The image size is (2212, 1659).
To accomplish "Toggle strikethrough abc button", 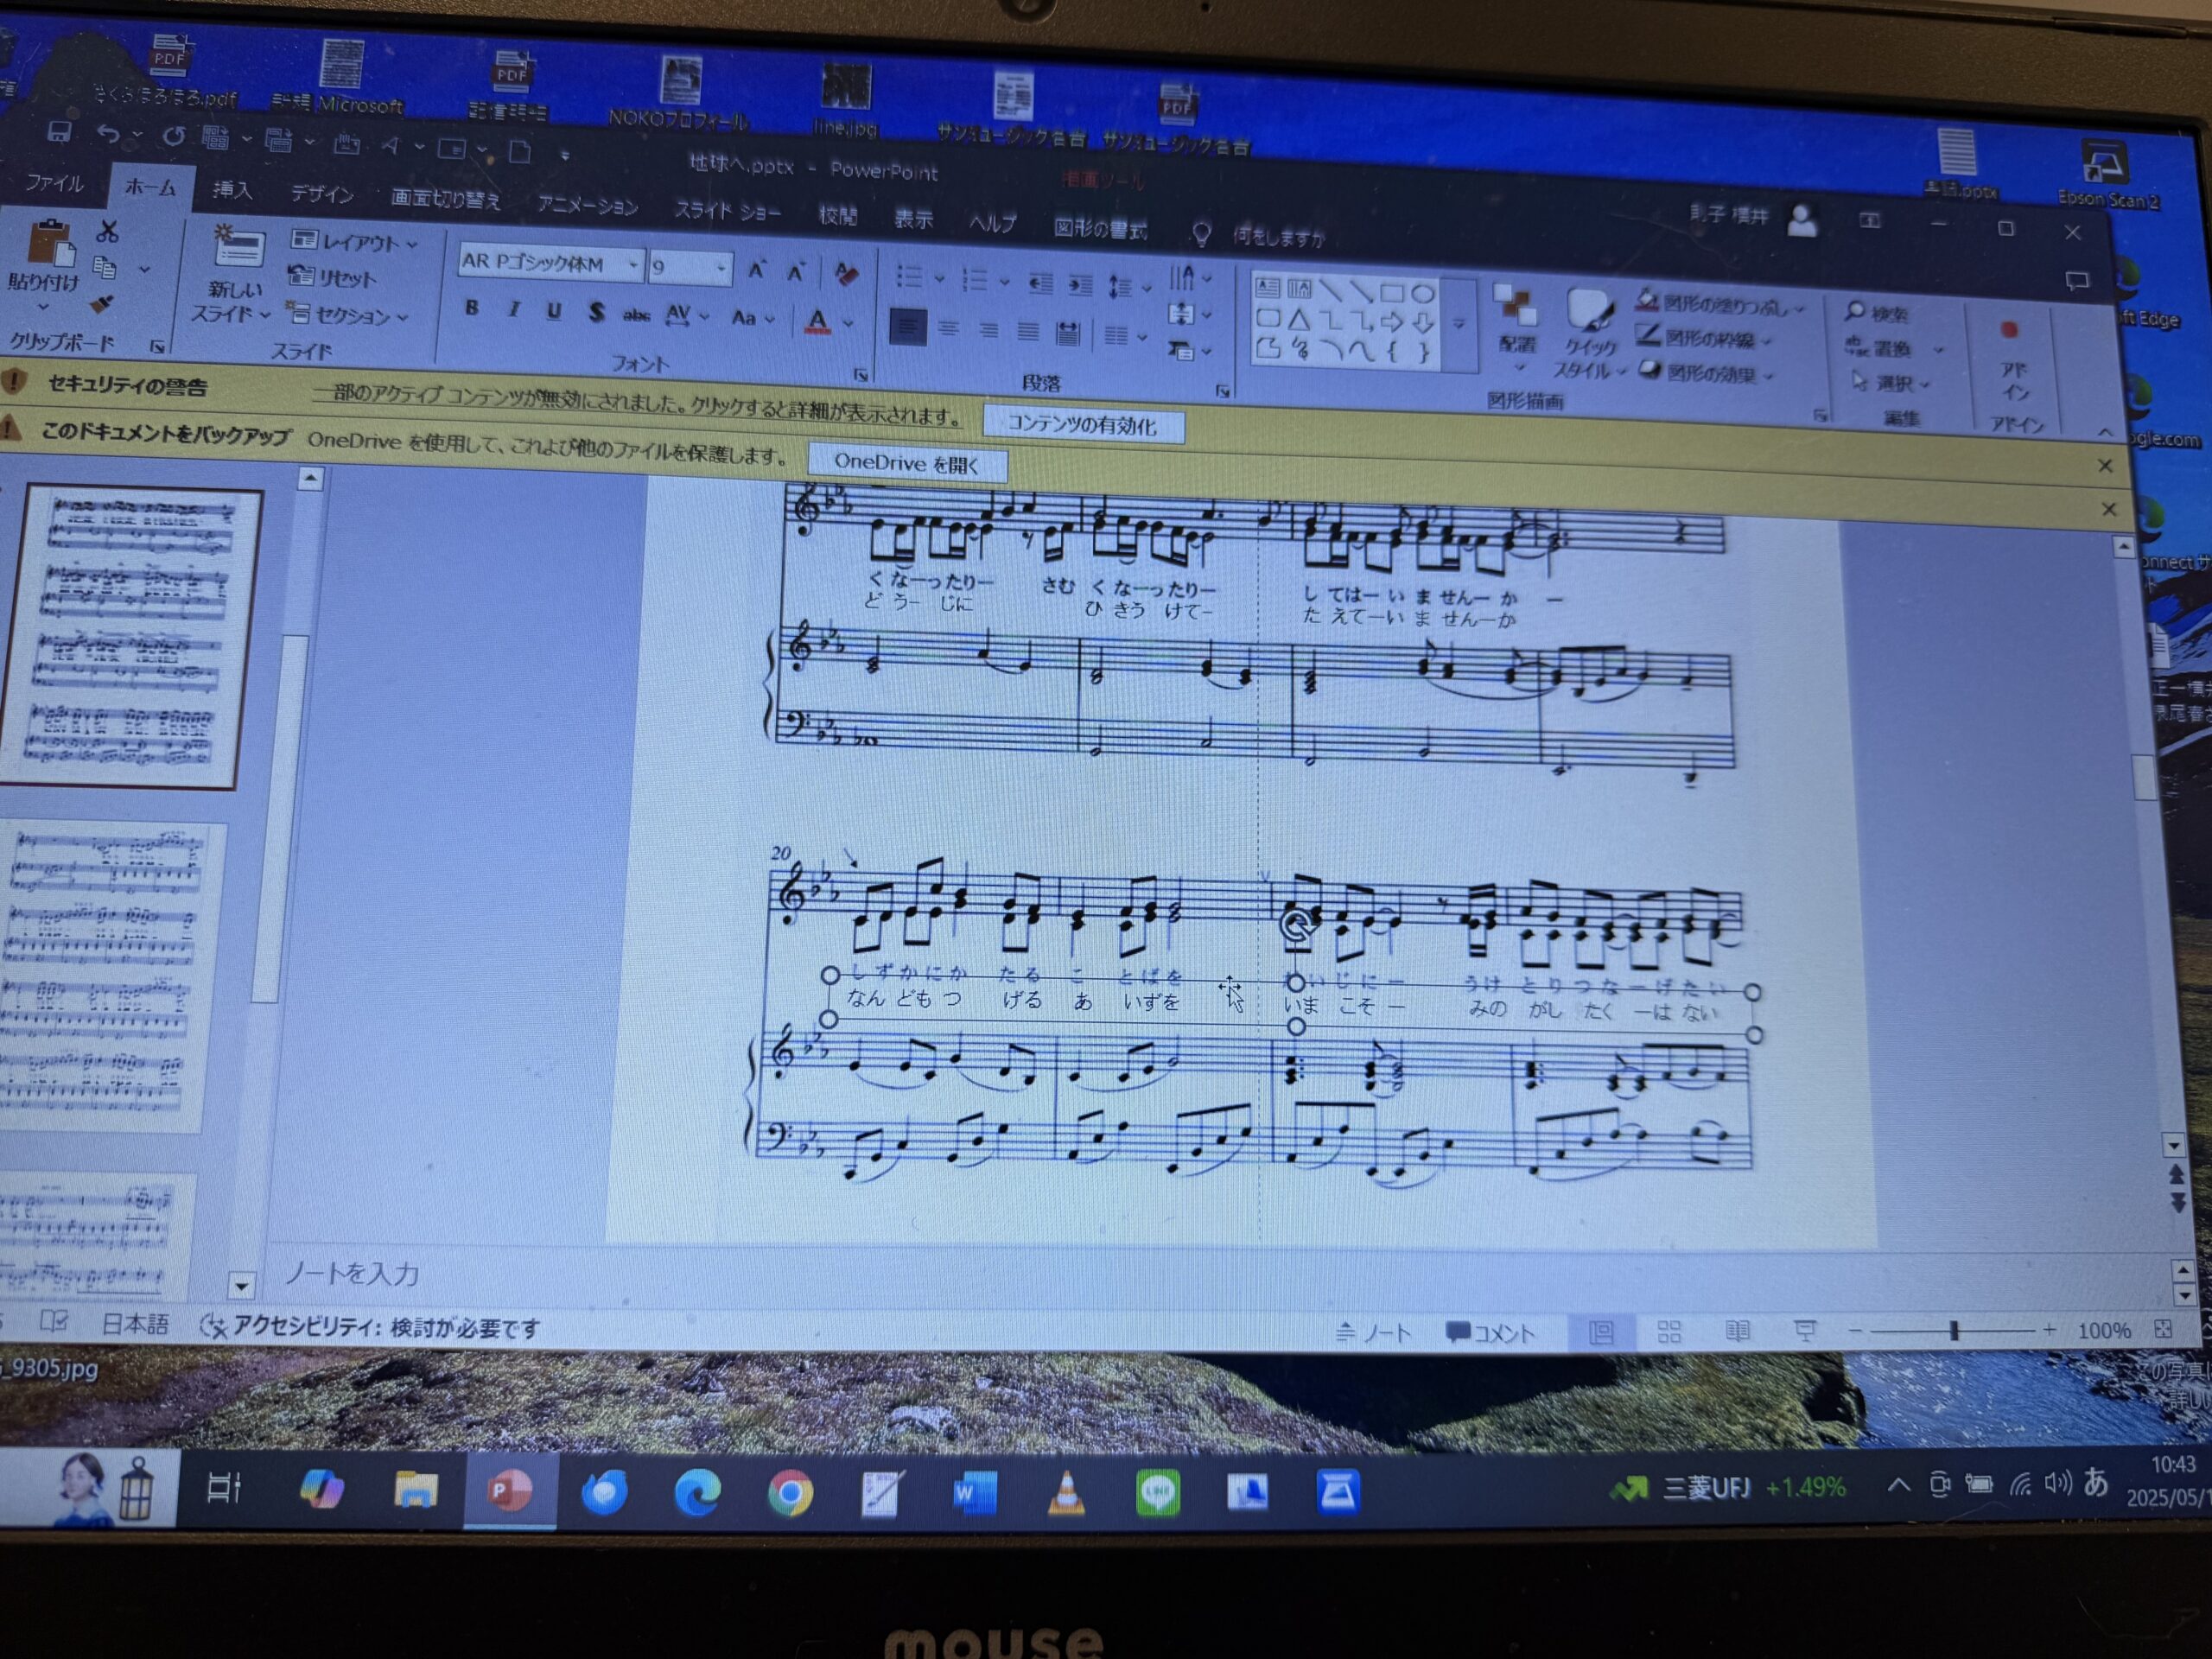I will point(636,315).
